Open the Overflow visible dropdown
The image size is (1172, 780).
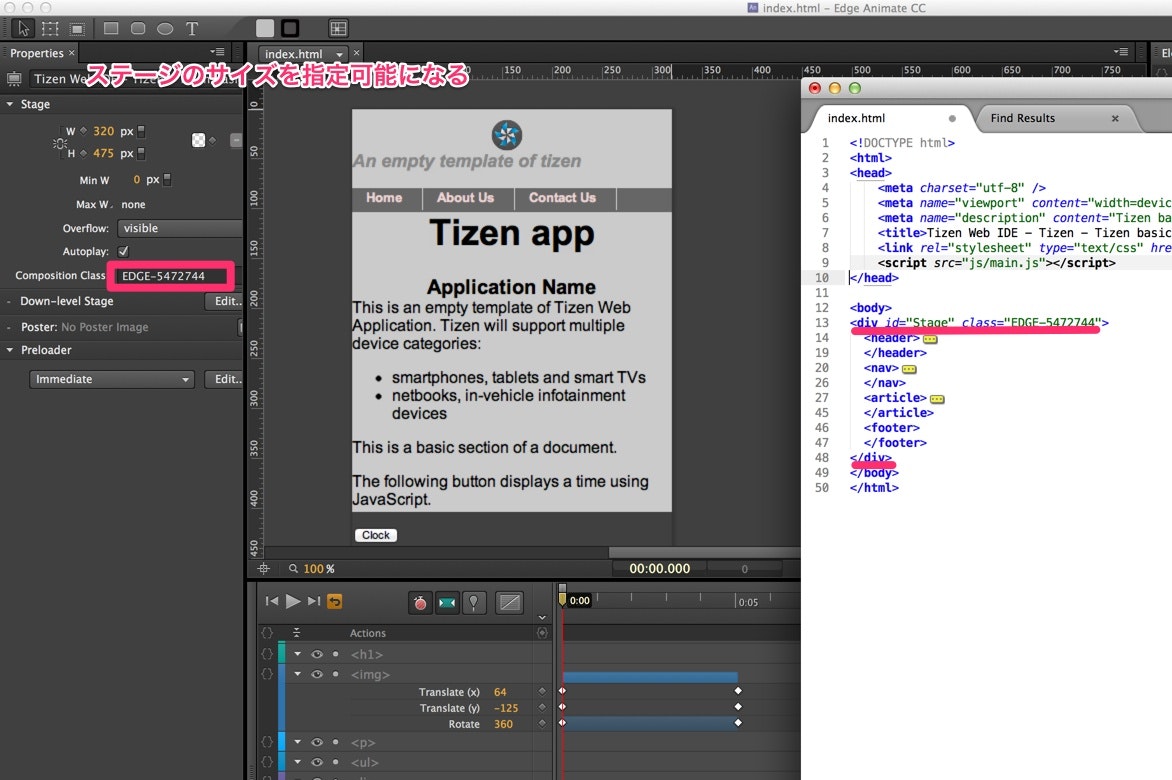pos(179,229)
